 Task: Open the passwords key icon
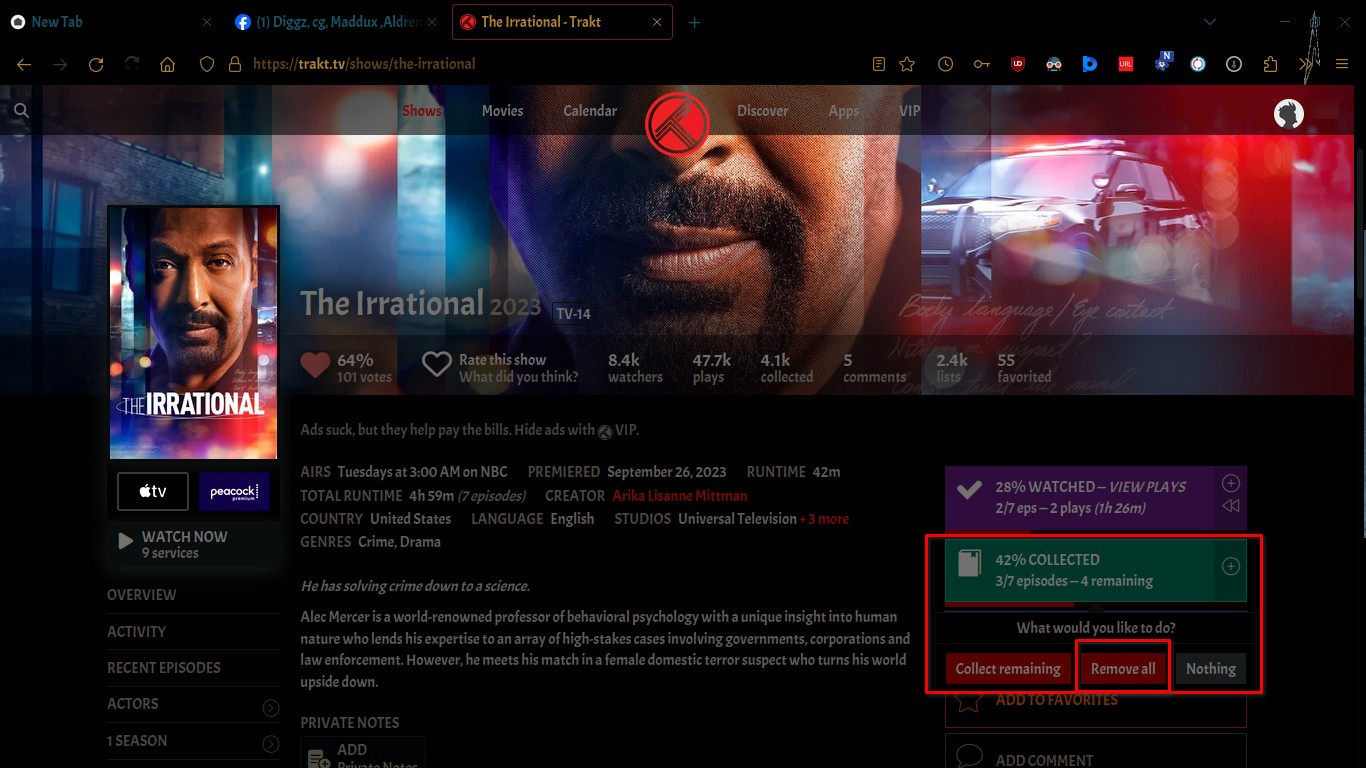click(982, 64)
